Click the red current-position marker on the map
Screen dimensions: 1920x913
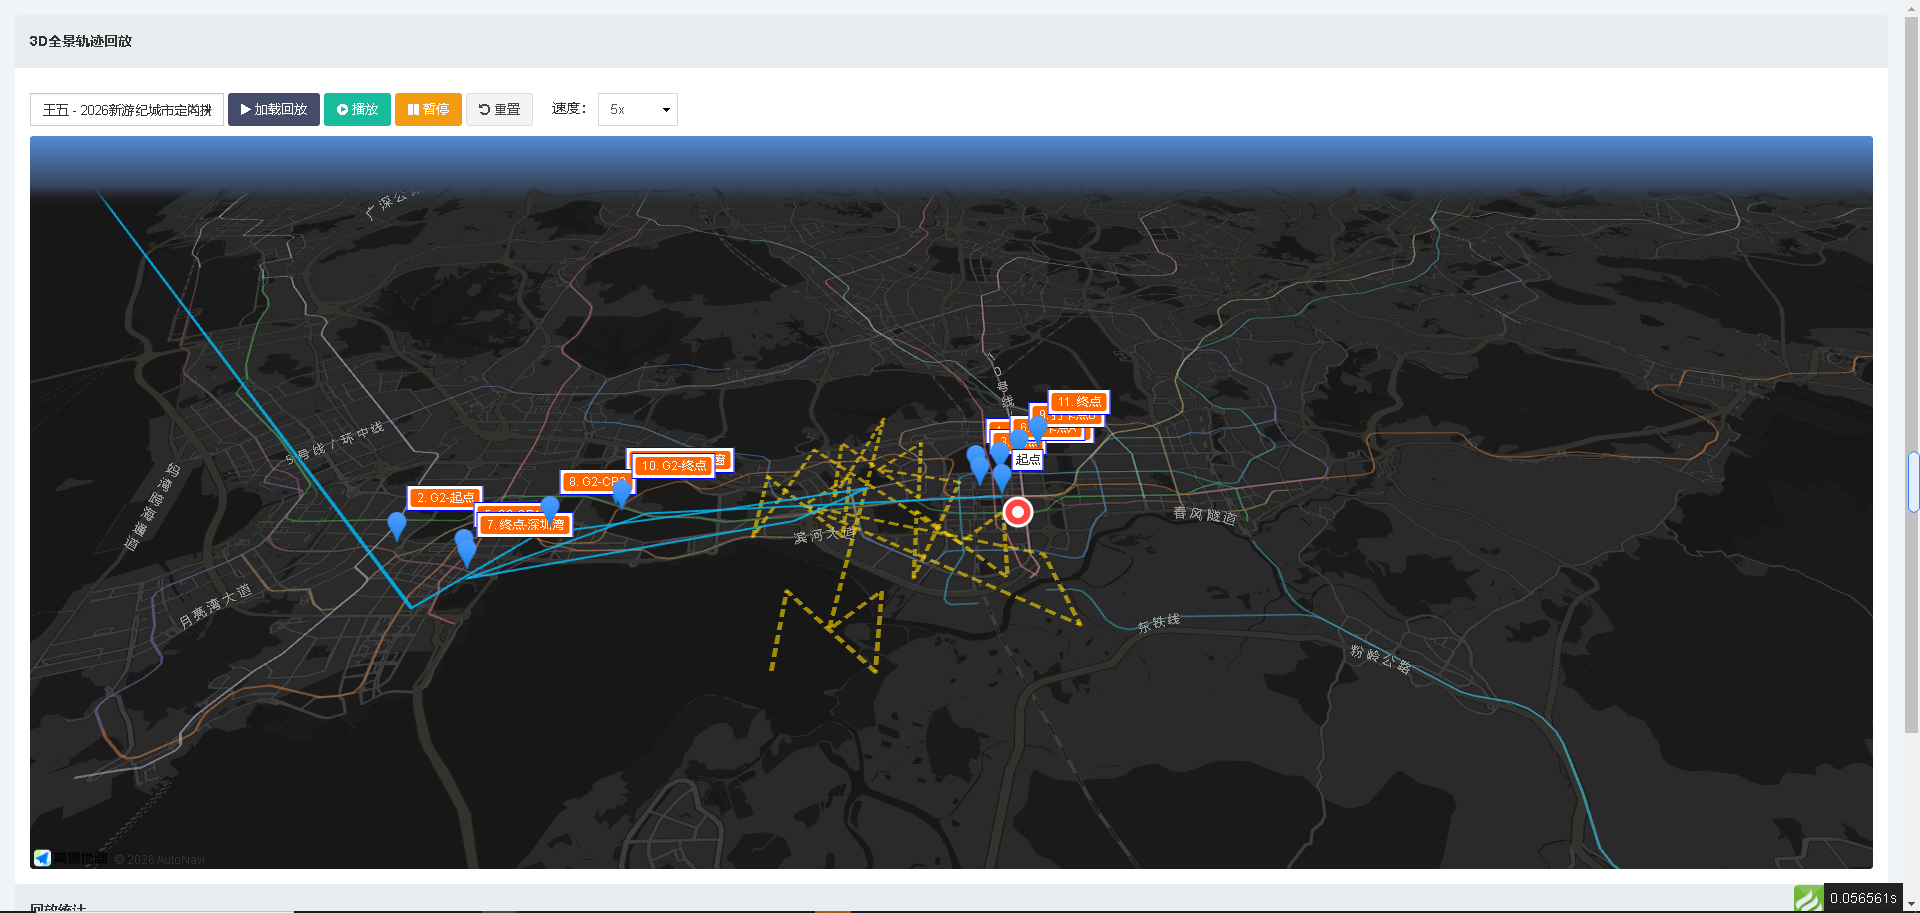pyautogui.click(x=1017, y=512)
